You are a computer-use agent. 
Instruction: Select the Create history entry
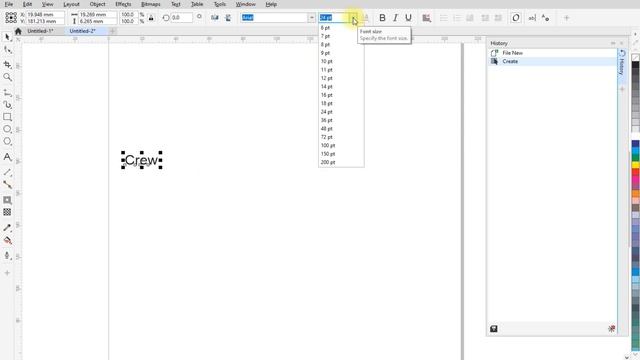[553, 61]
